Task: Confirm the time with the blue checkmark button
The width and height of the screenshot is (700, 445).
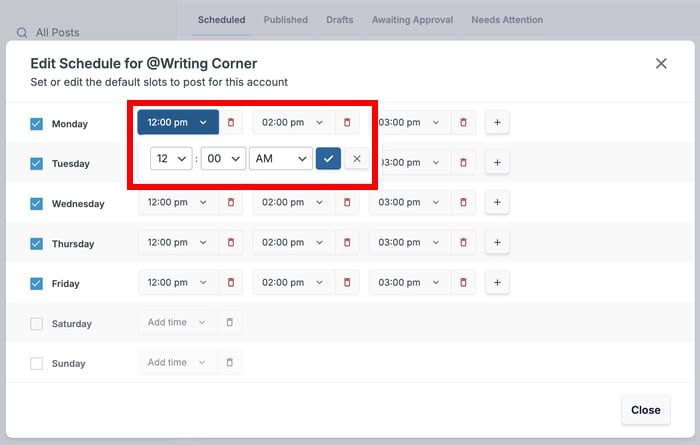Action: point(328,158)
